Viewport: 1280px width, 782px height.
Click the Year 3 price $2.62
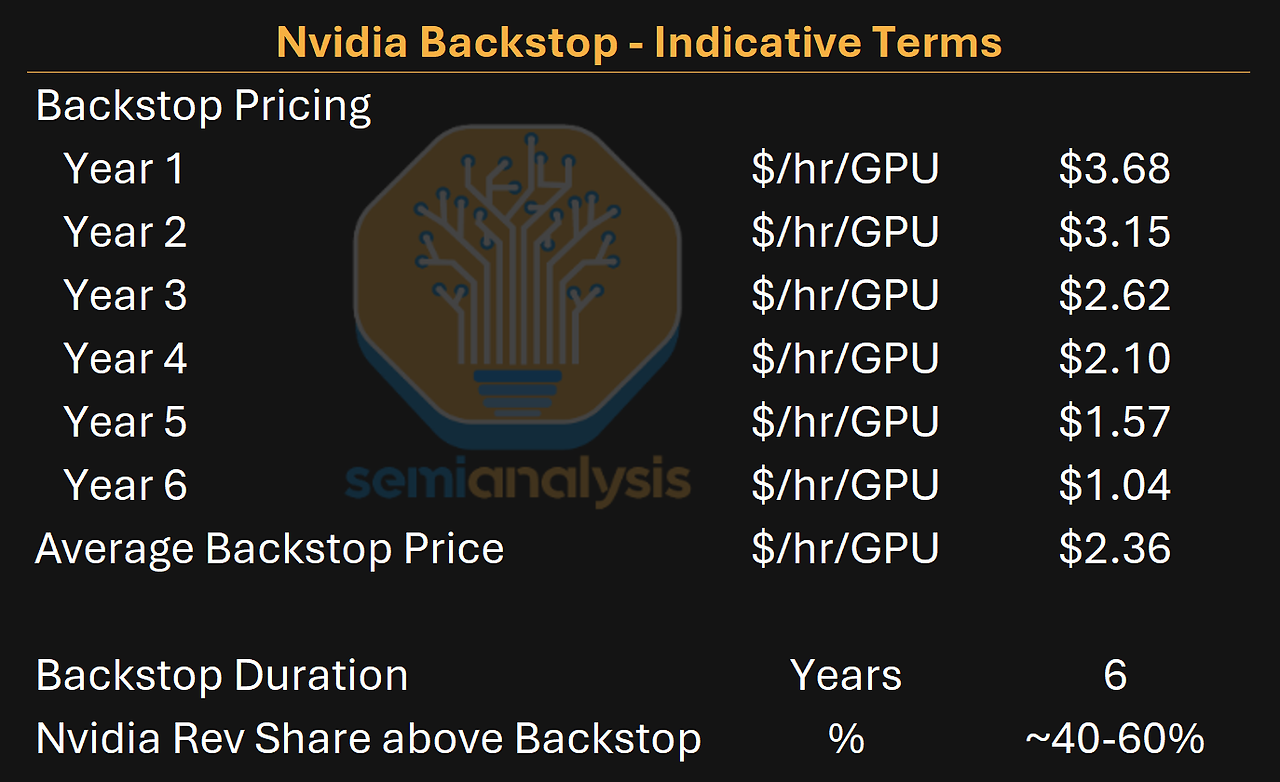pos(1115,295)
